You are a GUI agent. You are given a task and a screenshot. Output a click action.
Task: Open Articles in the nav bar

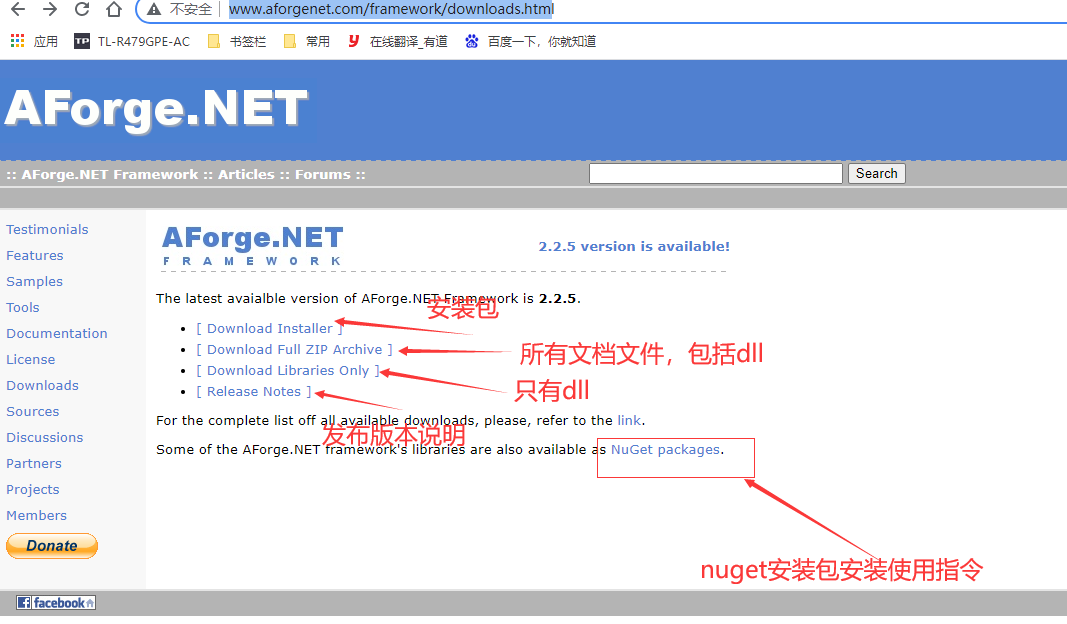[x=246, y=175]
